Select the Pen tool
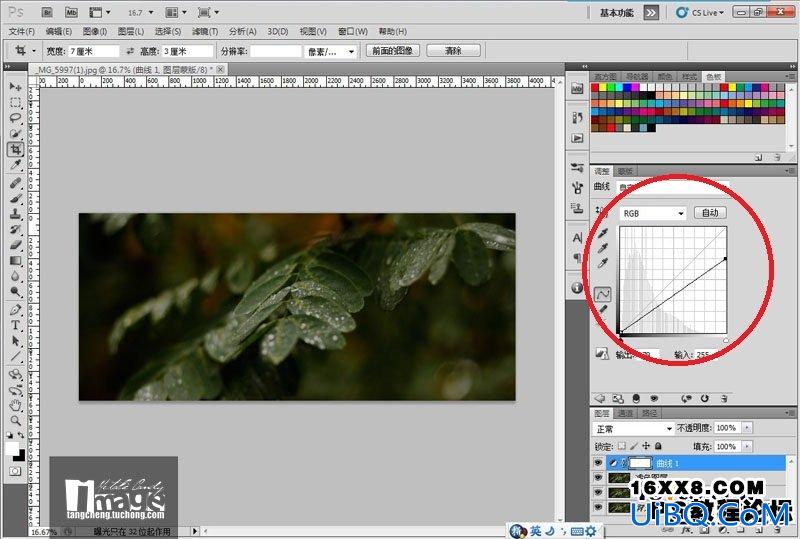800x539 pixels. point(15,310)
